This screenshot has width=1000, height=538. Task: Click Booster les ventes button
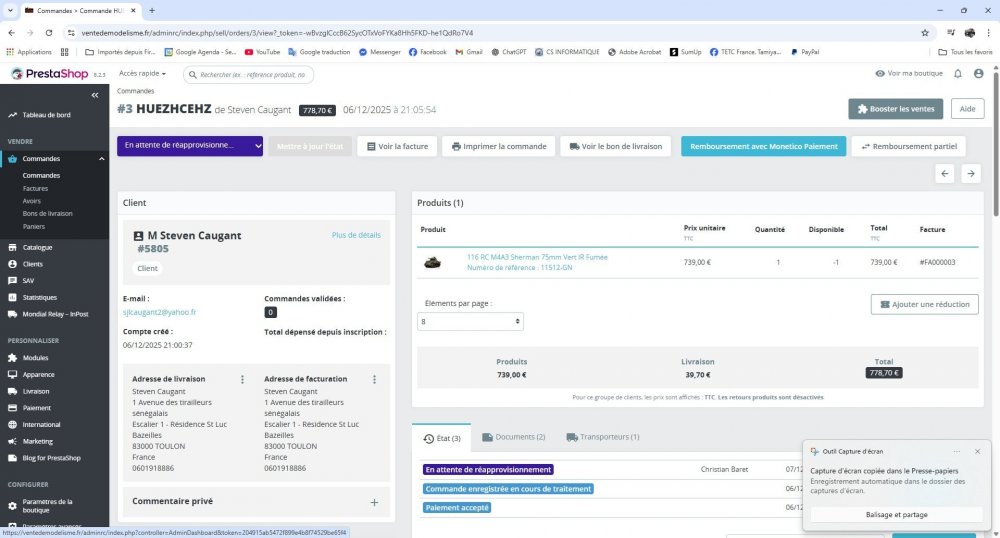click(895, 109)
